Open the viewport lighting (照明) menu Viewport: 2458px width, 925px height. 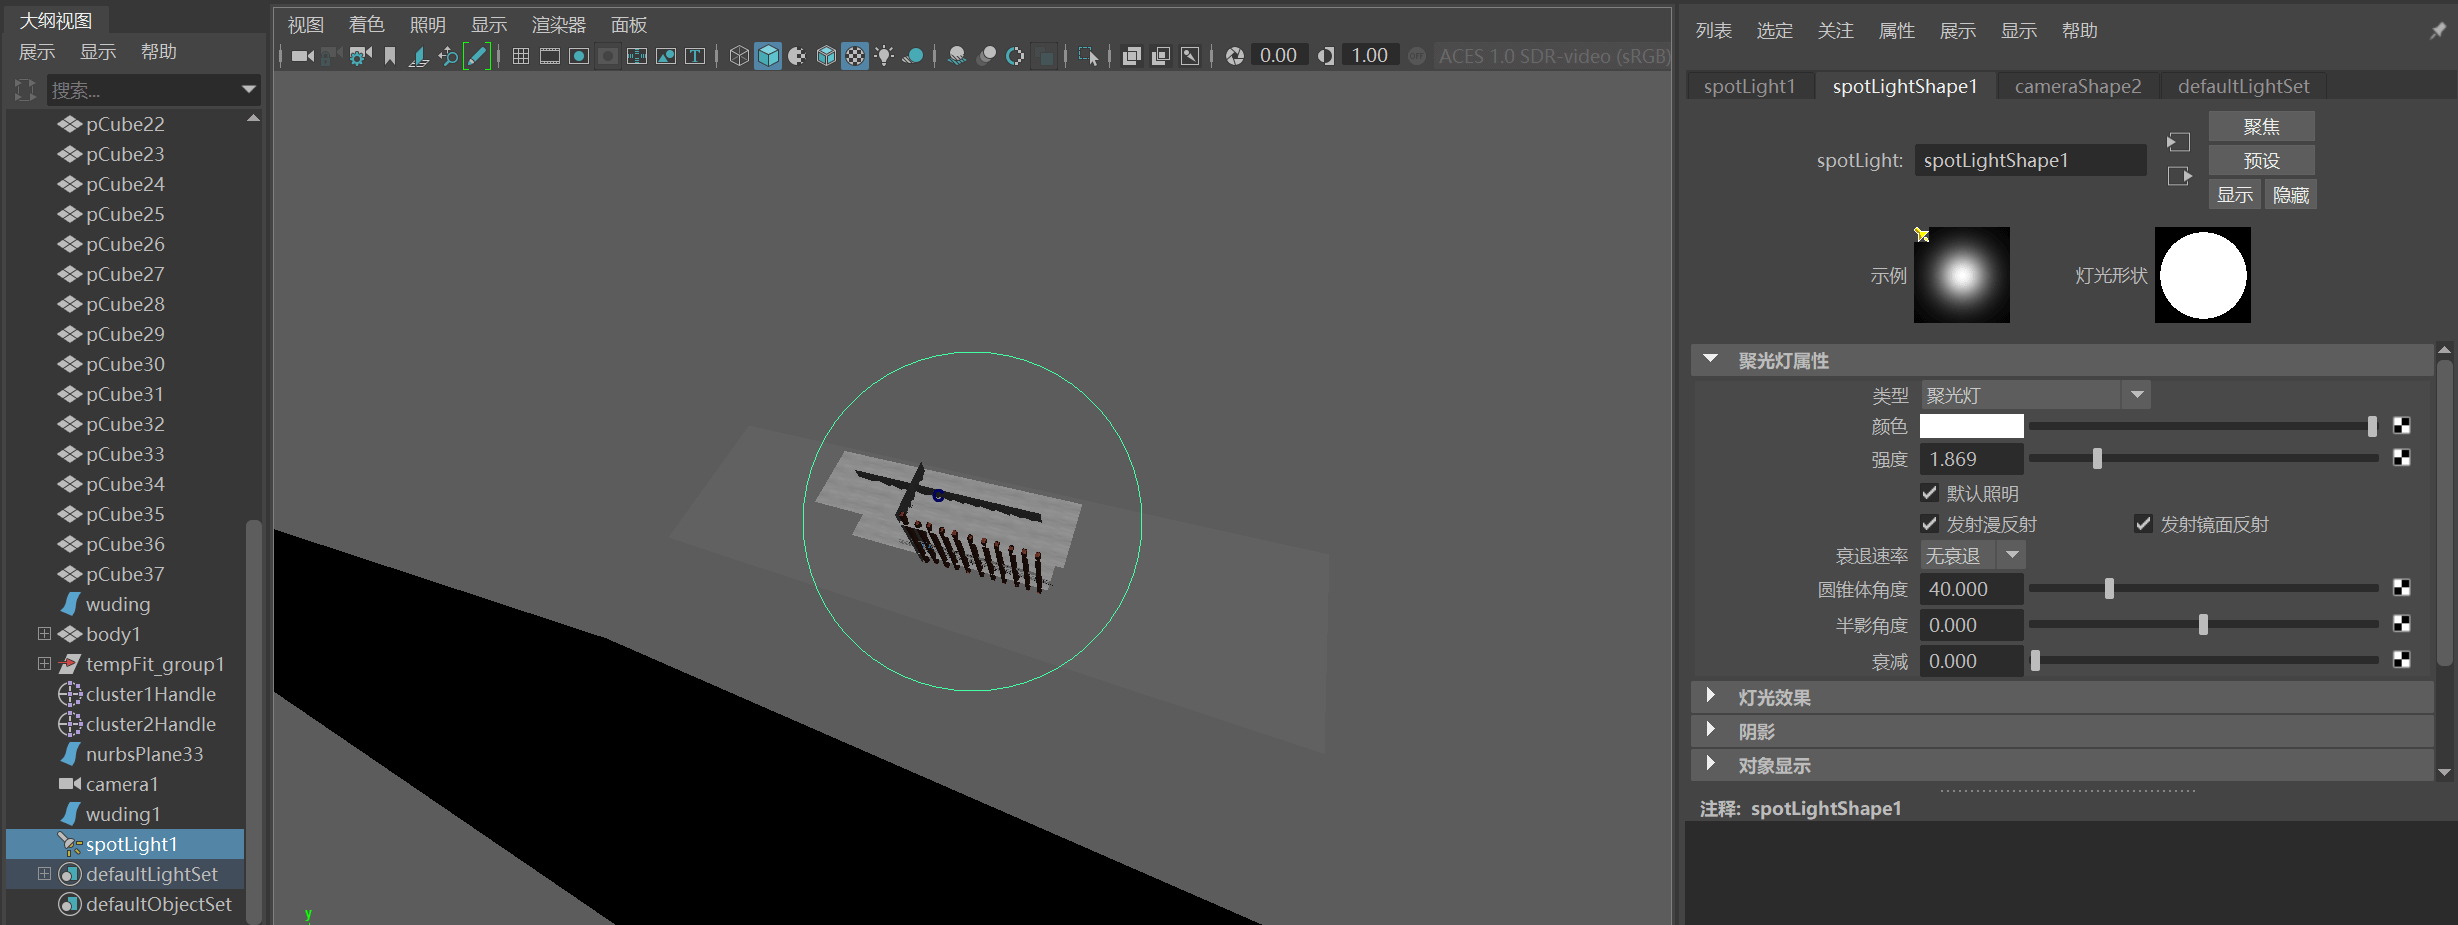click(427, 25)
